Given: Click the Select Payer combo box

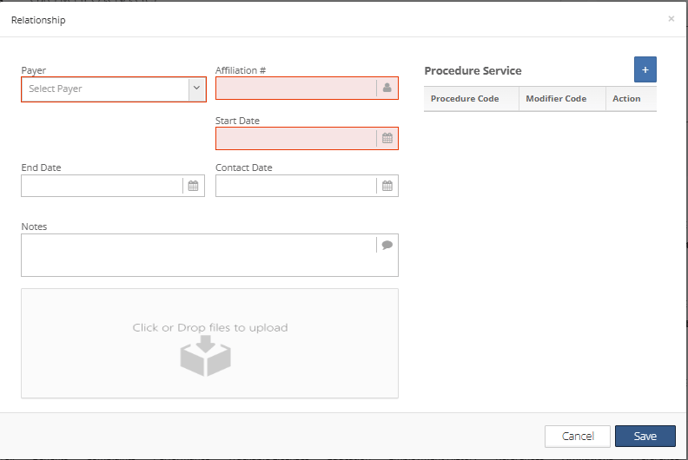Looking at the screenshot, I should (104, 88).
